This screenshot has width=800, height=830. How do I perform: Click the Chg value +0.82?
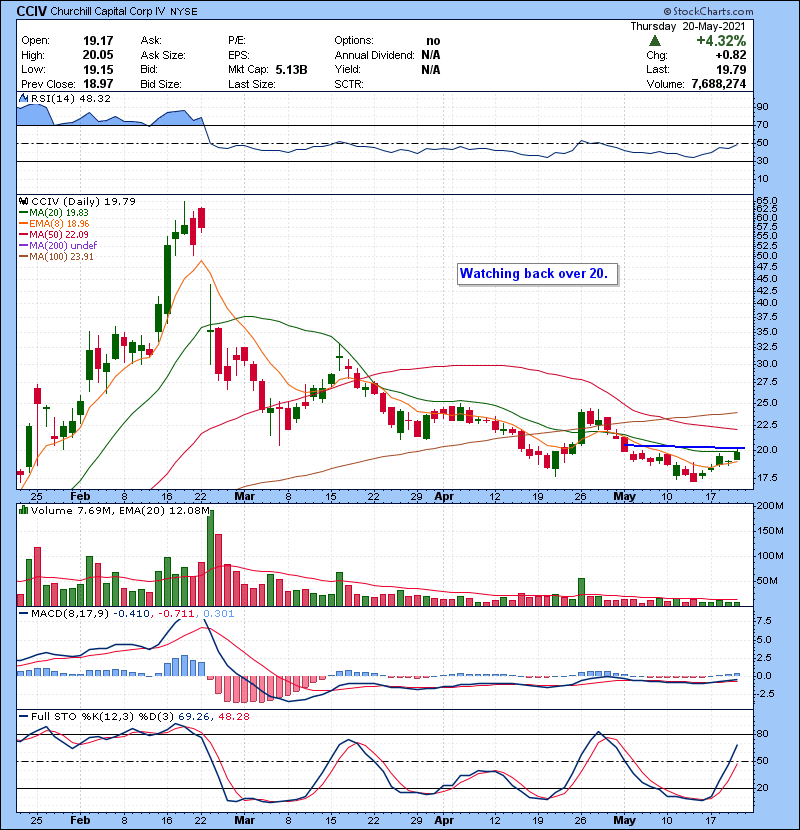click(731, 55)
